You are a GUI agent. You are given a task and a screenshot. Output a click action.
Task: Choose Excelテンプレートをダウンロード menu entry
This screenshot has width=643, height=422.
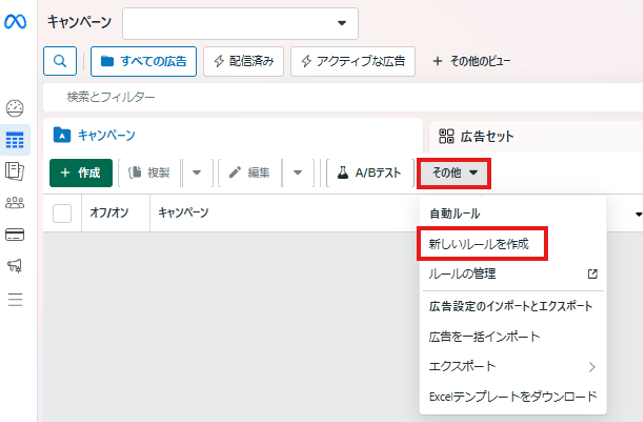513,397
